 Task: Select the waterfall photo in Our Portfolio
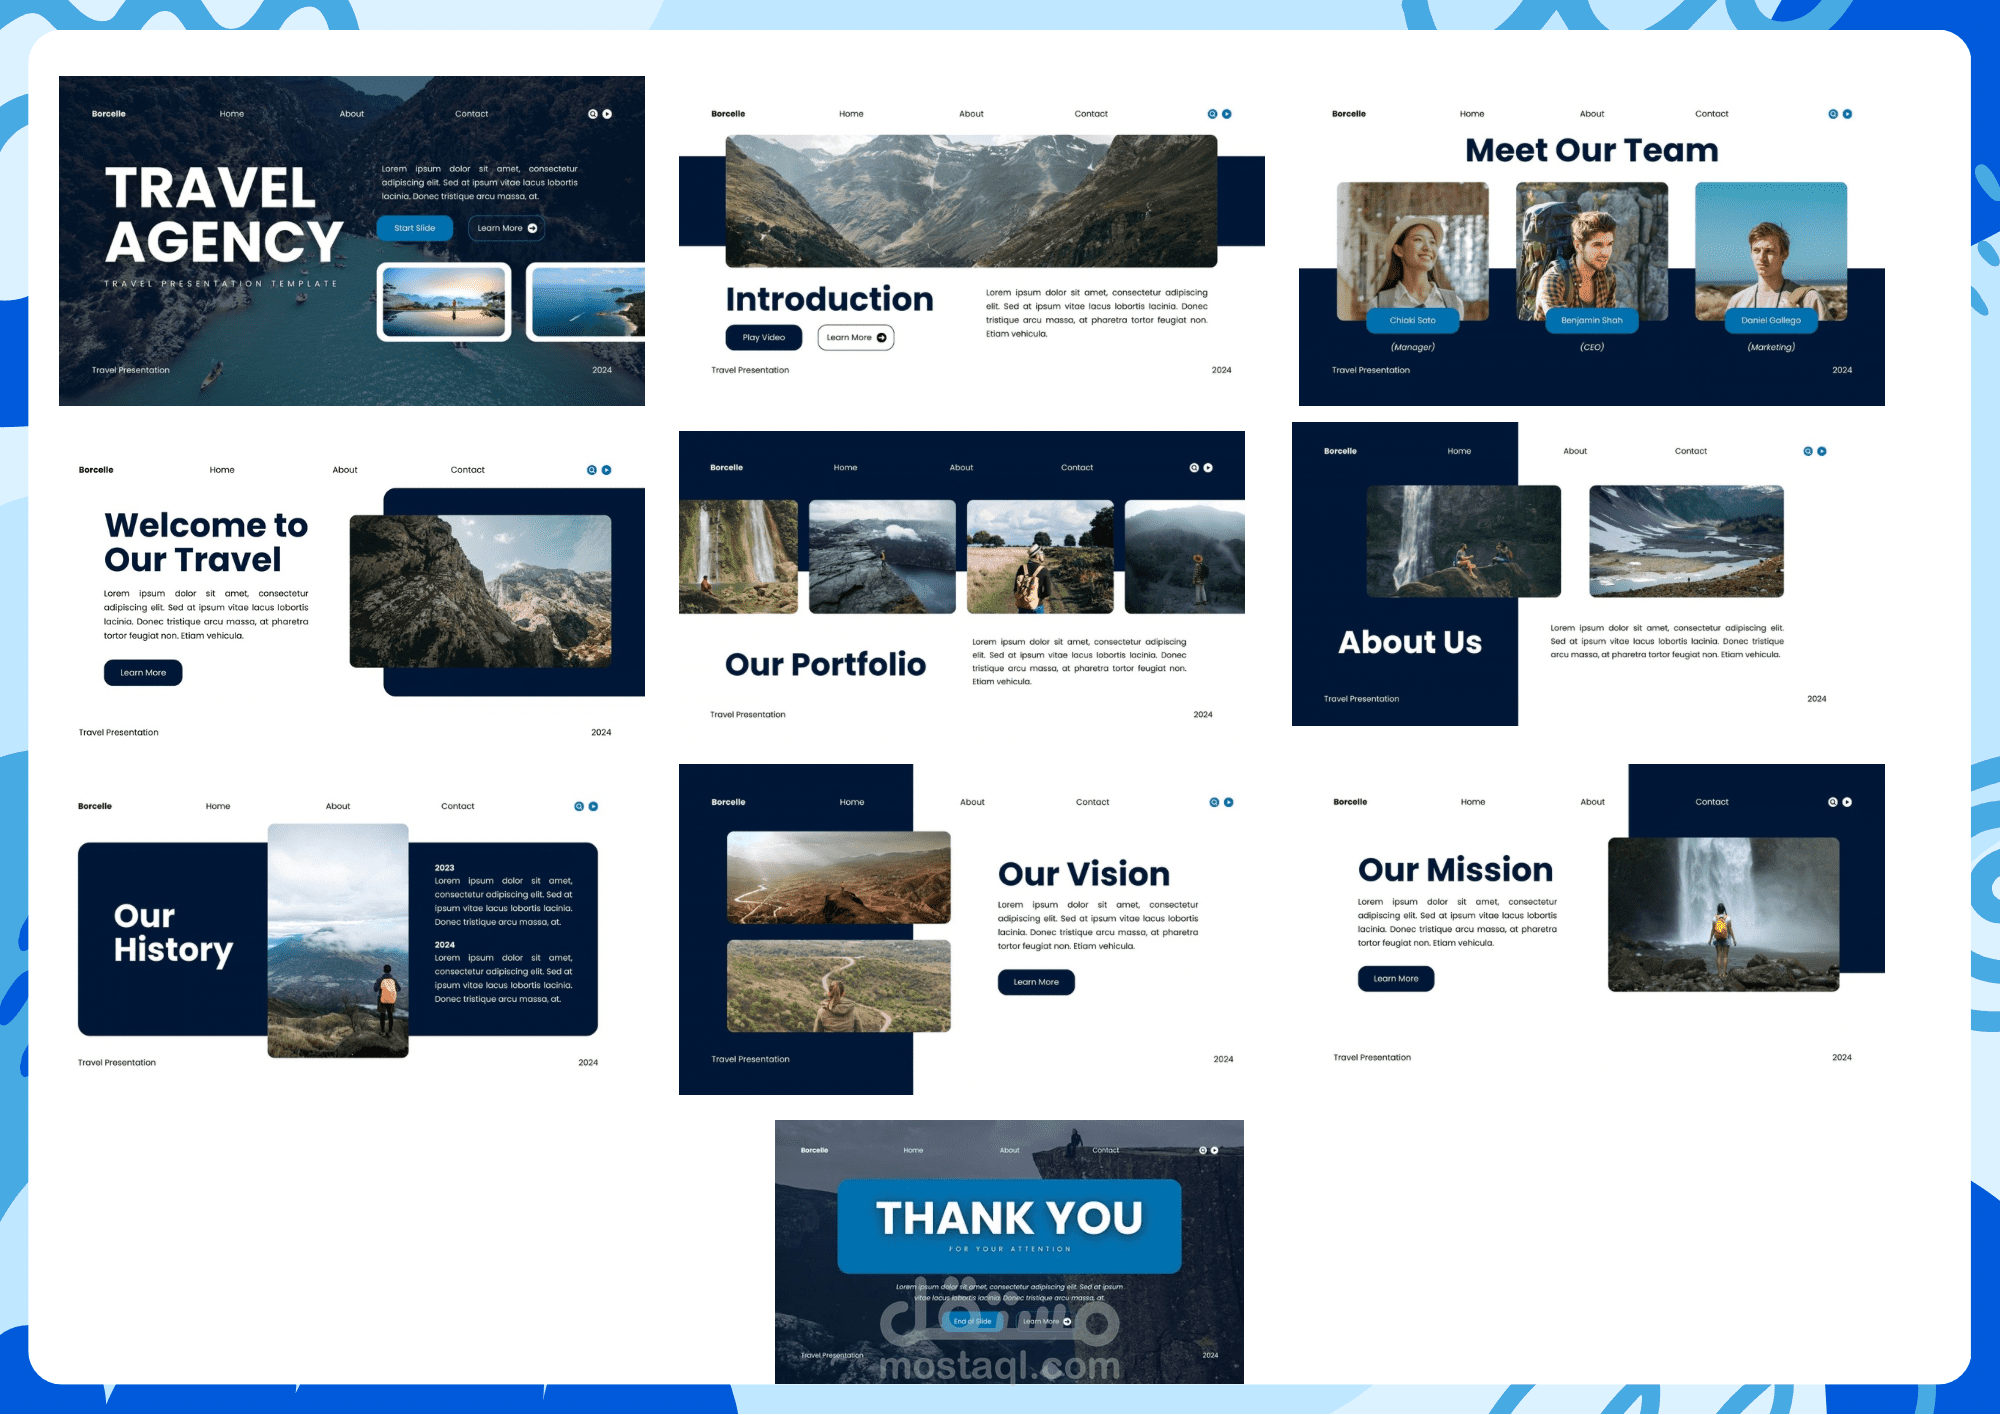[x=738, y=557]
